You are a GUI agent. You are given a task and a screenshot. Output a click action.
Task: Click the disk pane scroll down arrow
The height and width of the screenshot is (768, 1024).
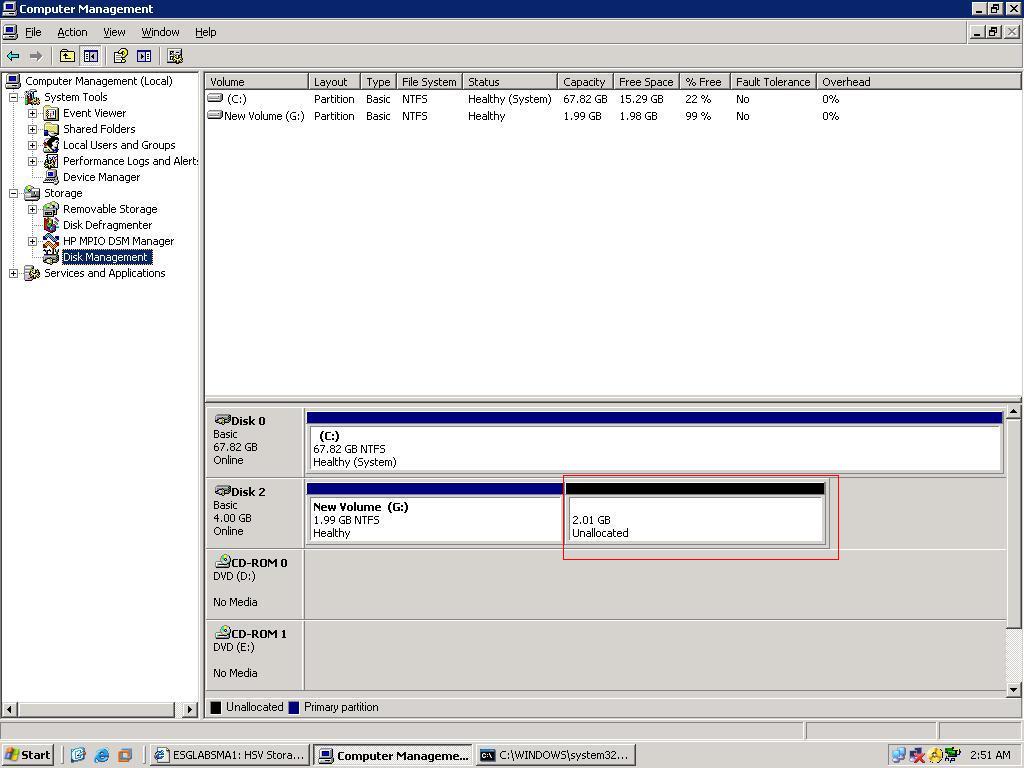coord(1013,689)
